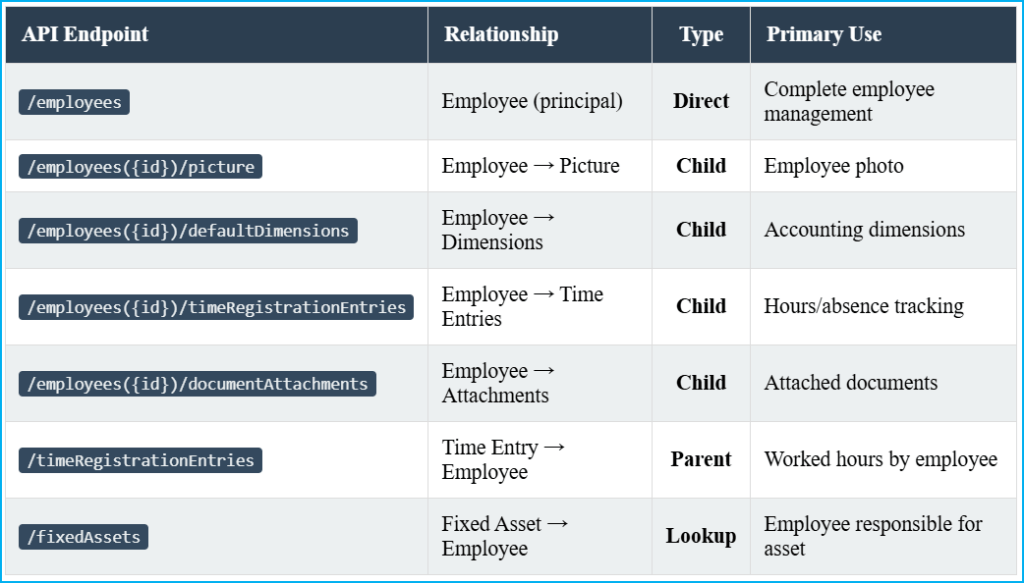
Task: Click the Direct type cell
Action: (701, 102)
